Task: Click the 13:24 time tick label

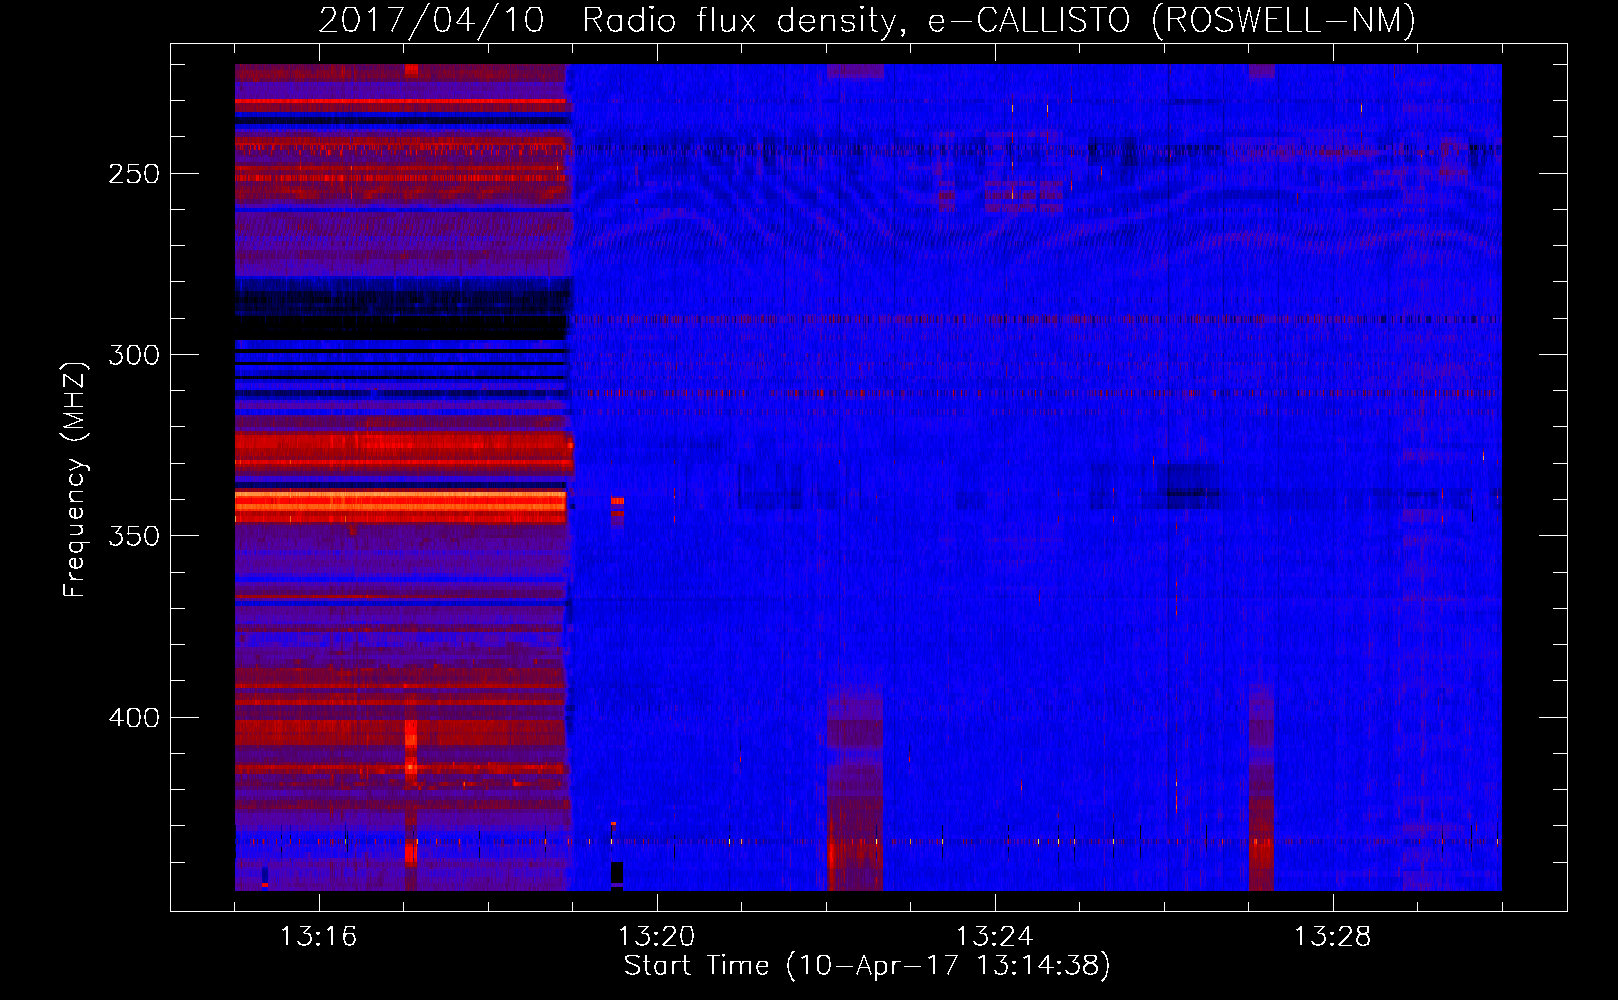Action: 994,936
